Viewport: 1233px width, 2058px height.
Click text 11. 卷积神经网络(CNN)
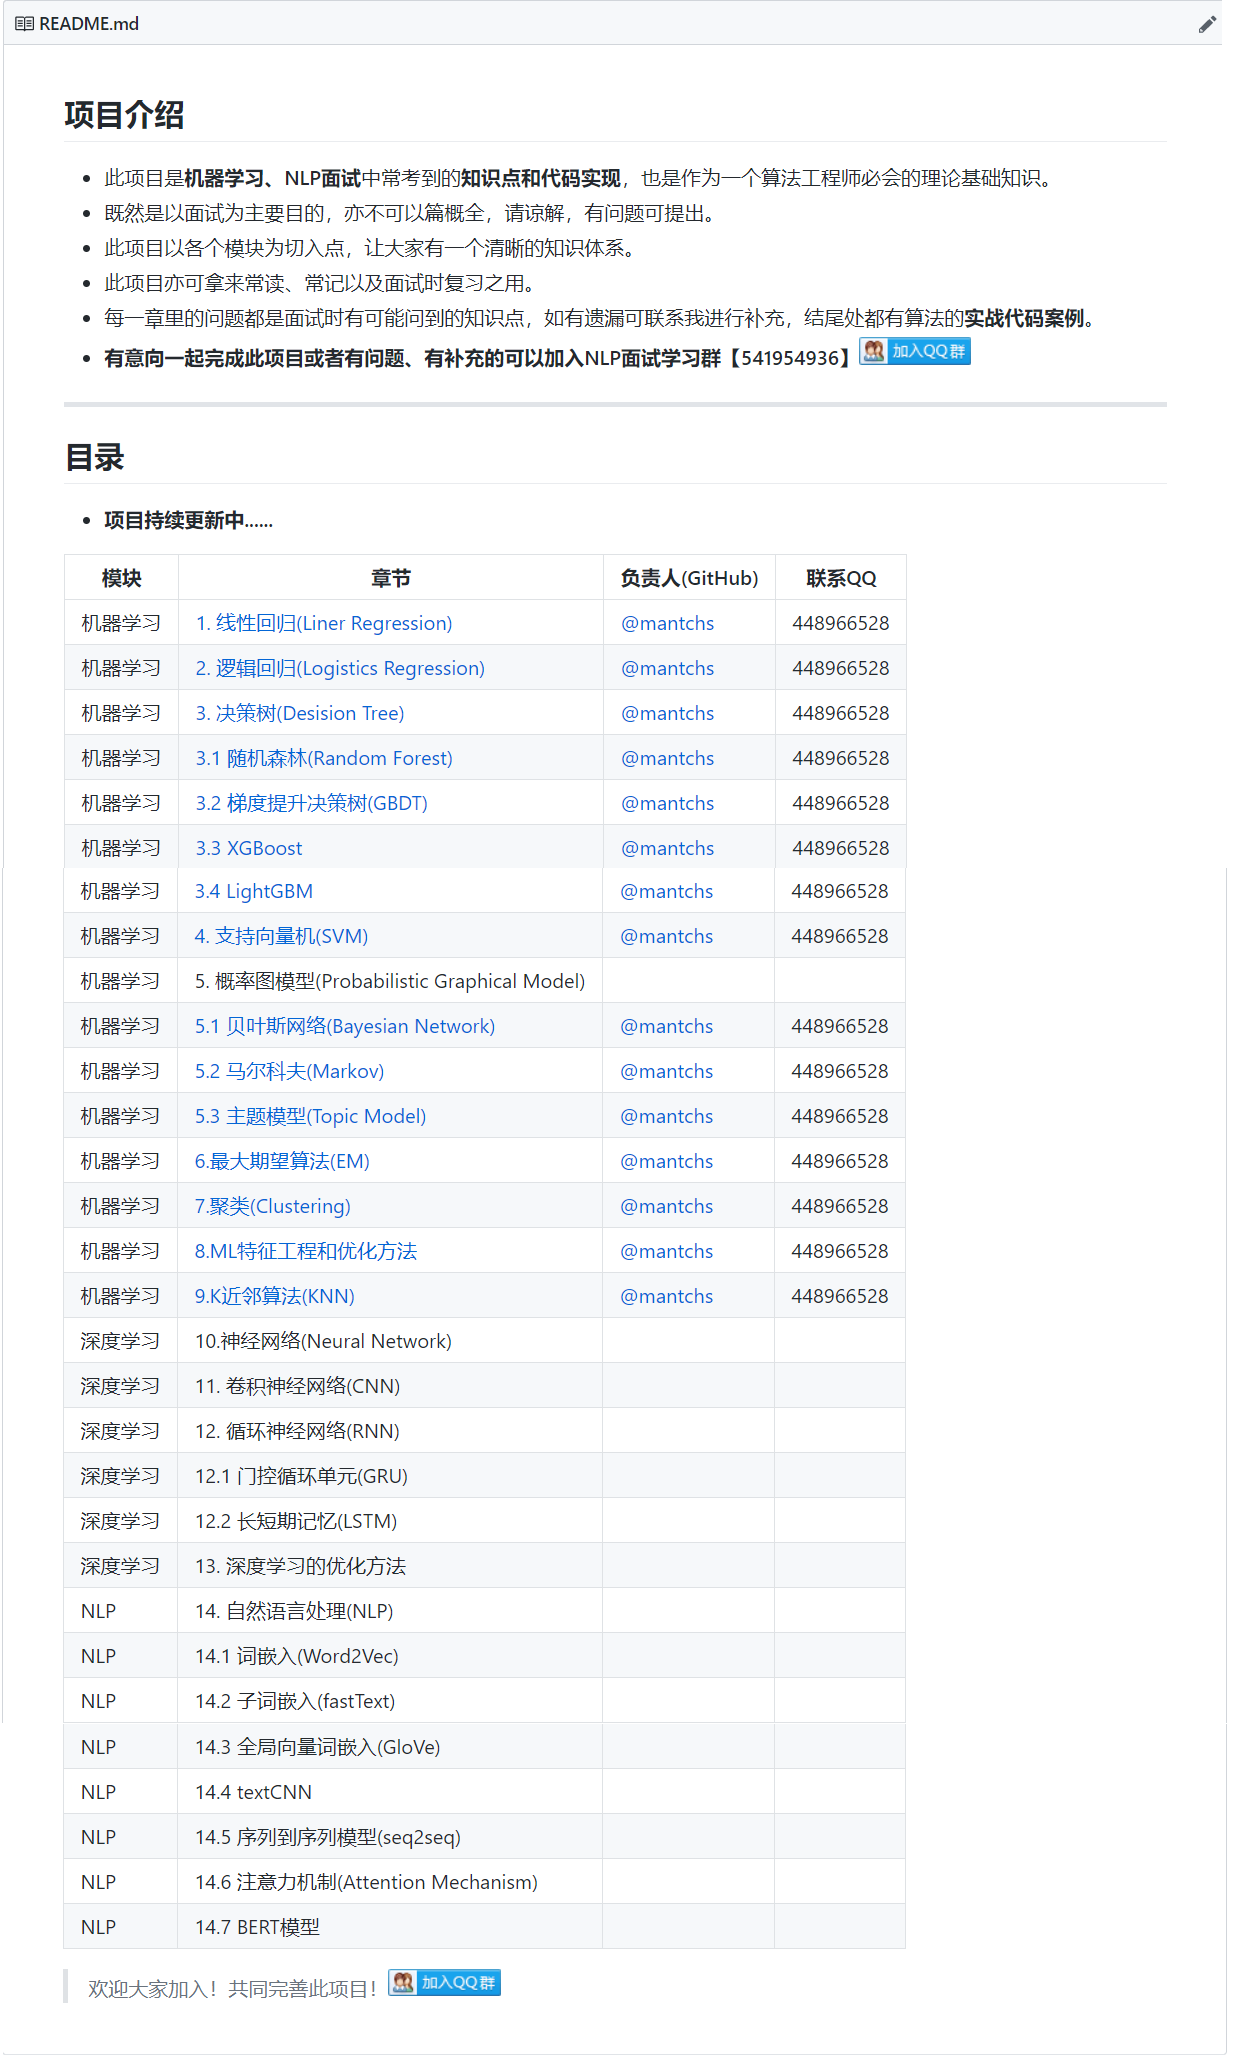point(298,1386)
